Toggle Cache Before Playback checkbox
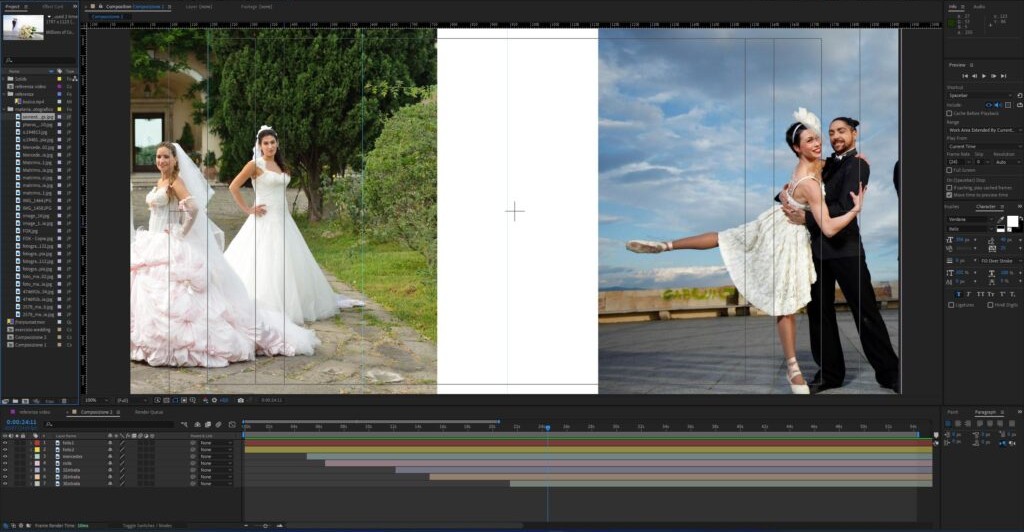 pyautogui.click(x=949, y=114)
